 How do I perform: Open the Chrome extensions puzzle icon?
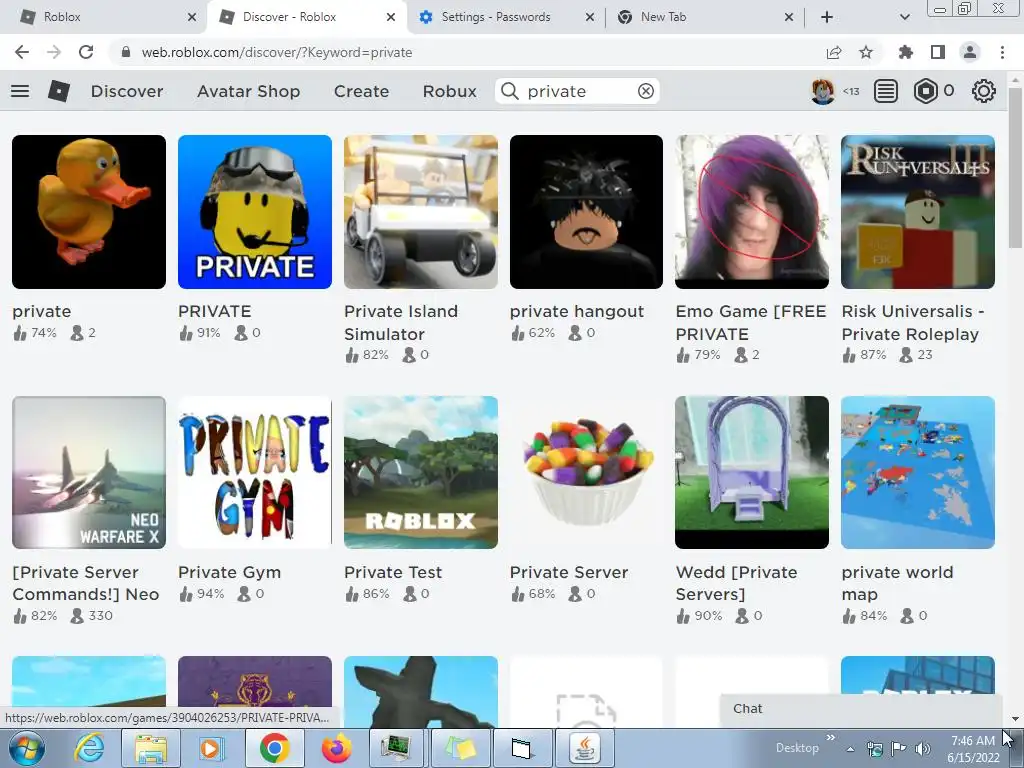click(x=906, y=52)
